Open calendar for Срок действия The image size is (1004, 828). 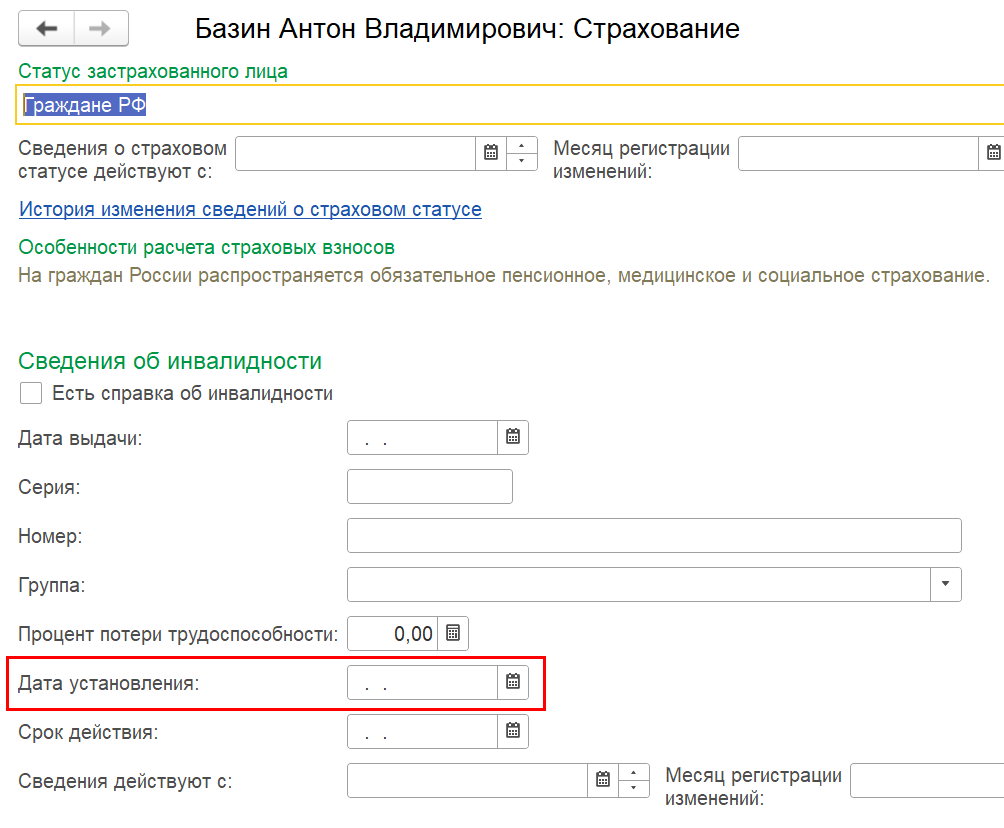click(x=513, y=731)
